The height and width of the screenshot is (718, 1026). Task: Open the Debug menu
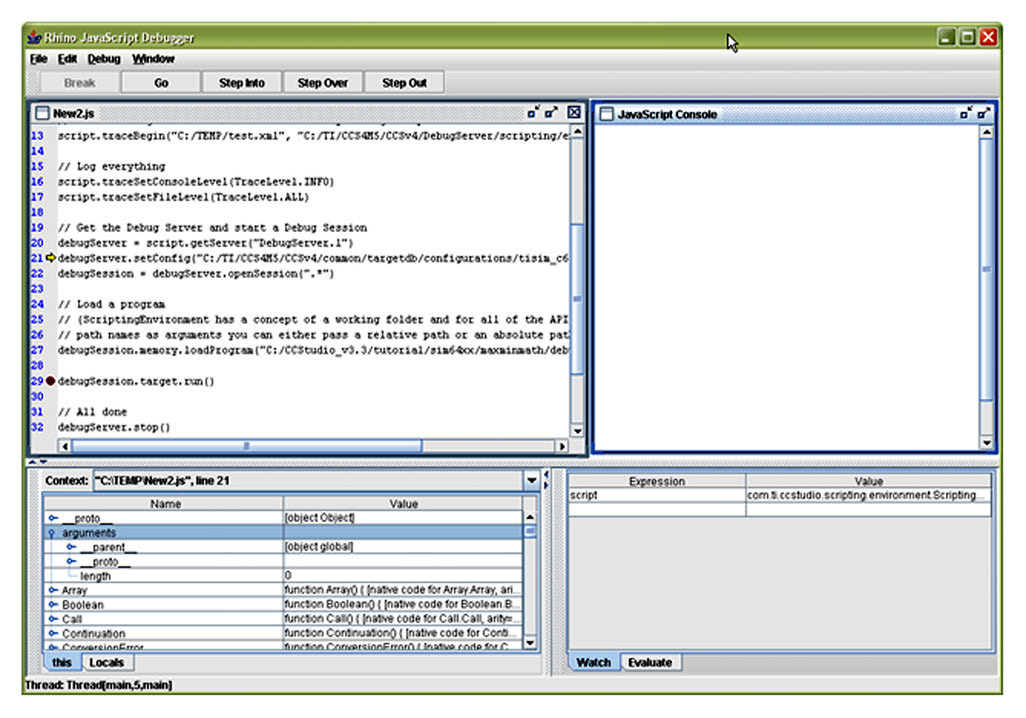coord(102,59)
